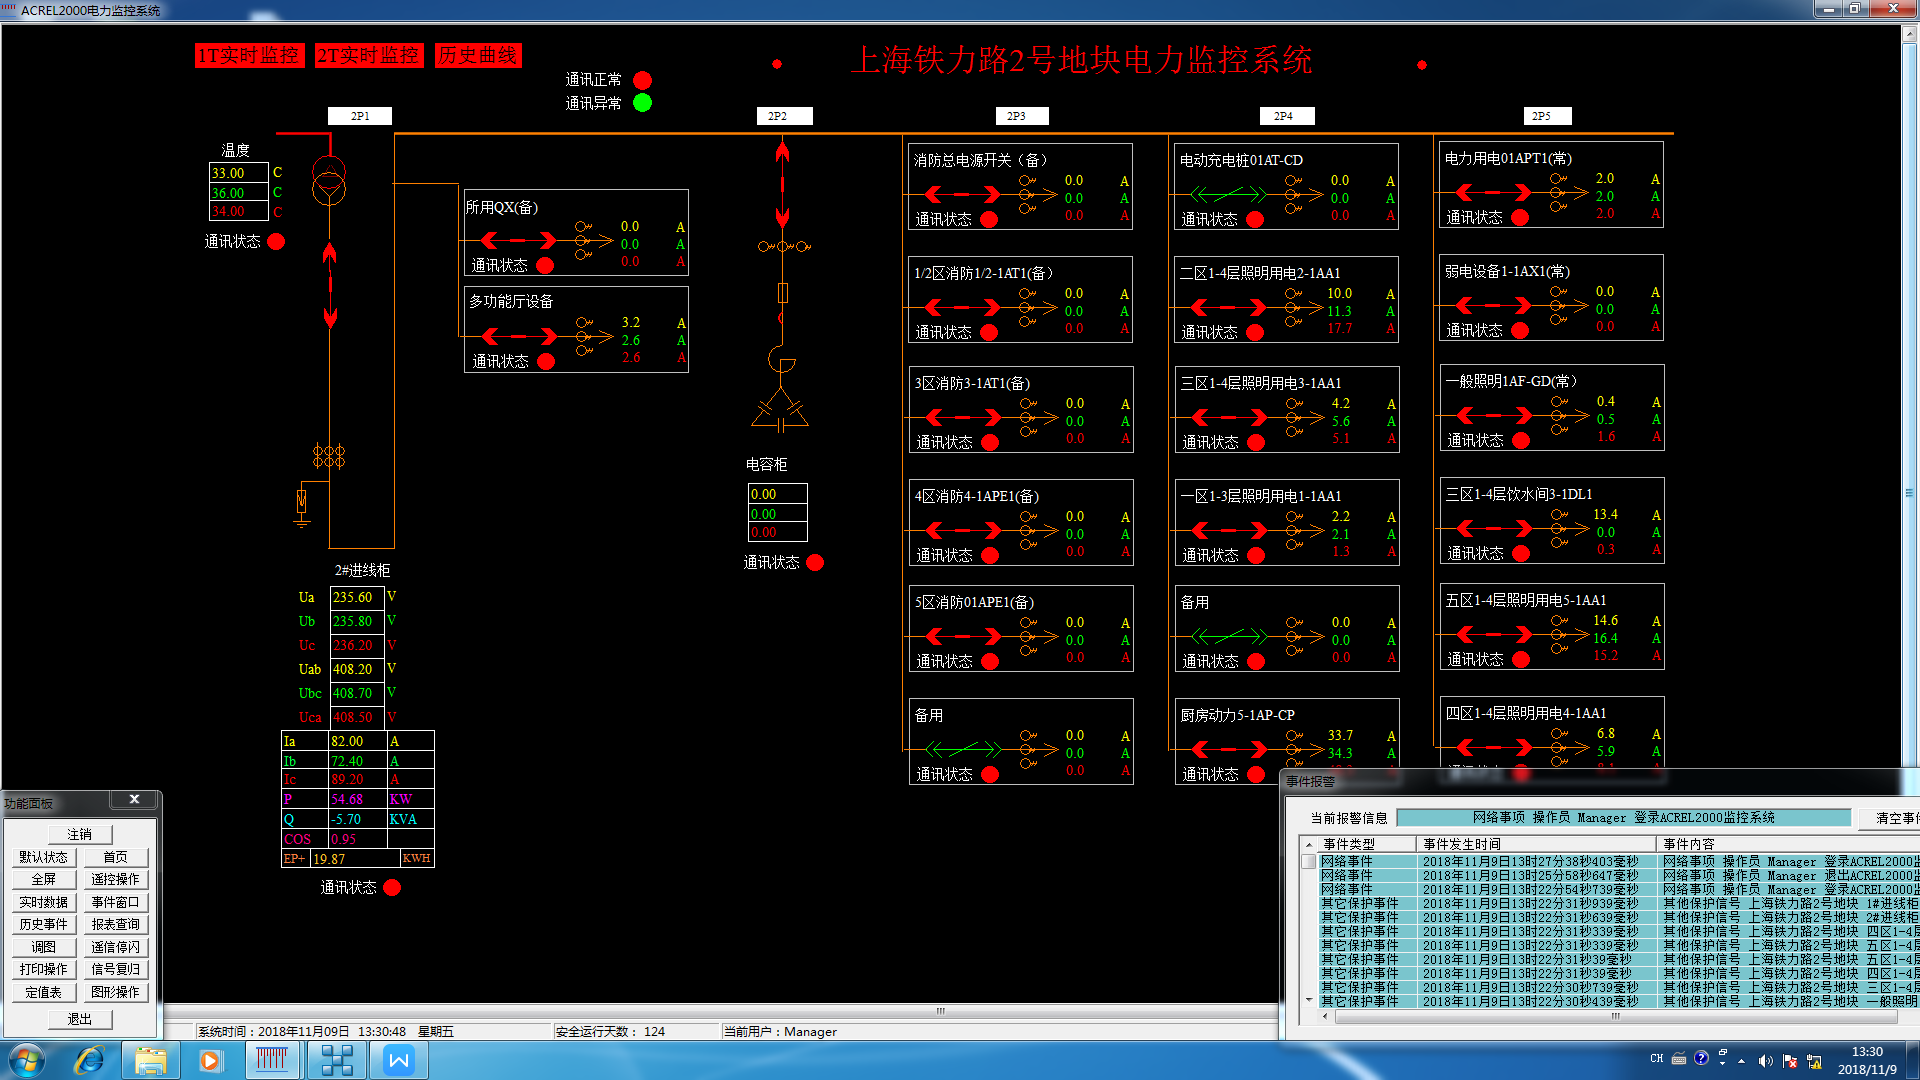Click the 三区1-4层饮水间3-1DL1 breaker symbol
The width and height of the screenshot is (1920, 1080).
(1495, 528)
